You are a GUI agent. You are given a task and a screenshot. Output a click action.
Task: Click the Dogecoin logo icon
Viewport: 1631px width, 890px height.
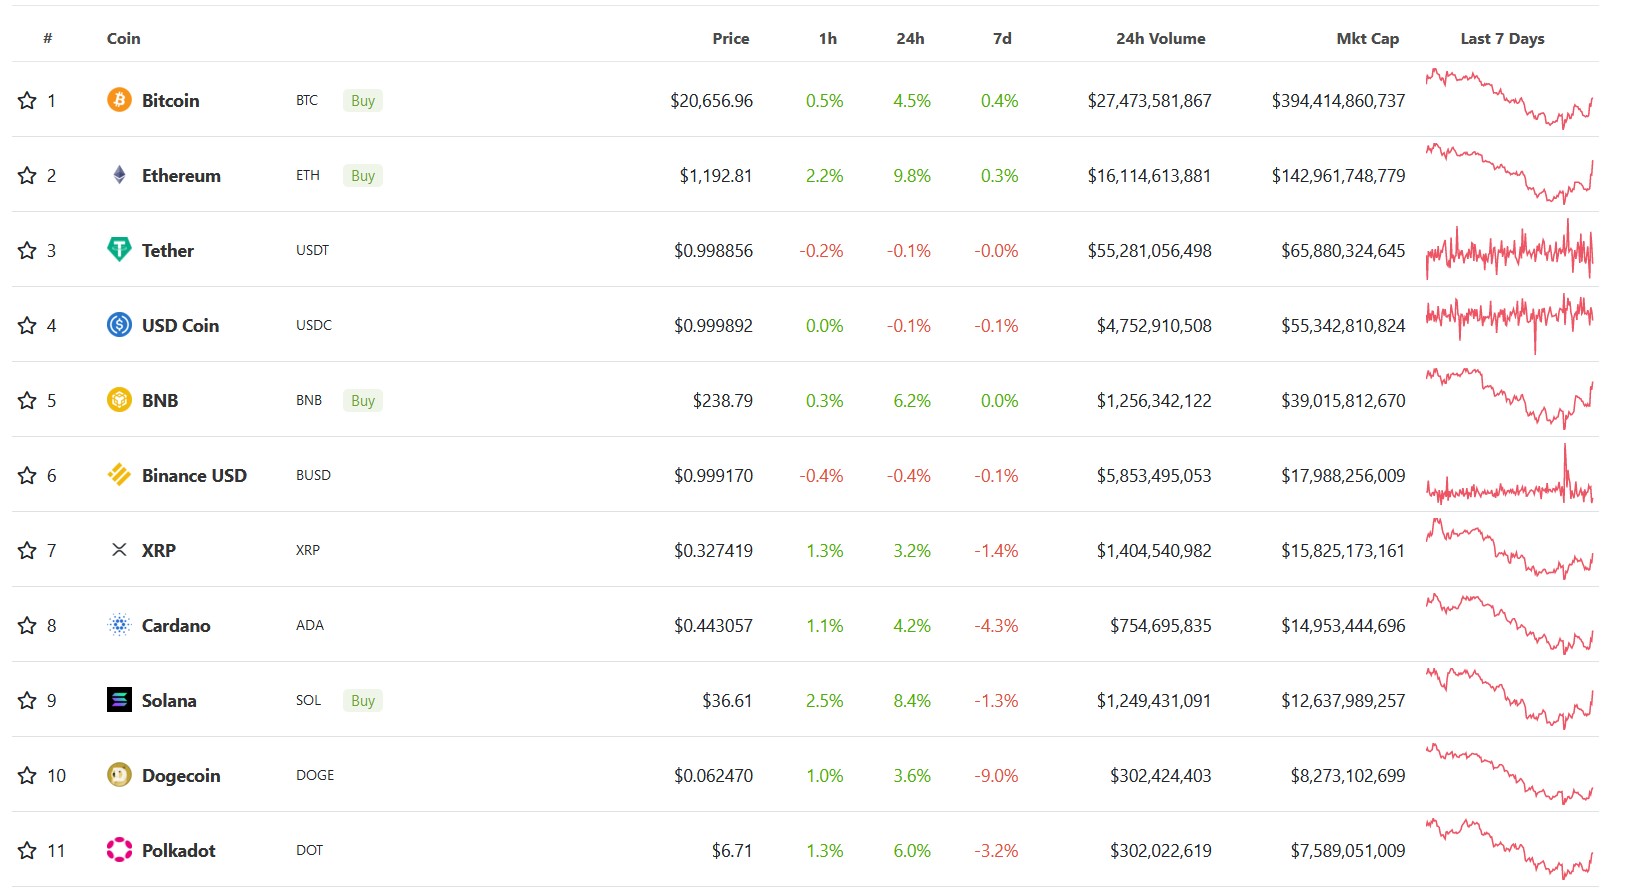(119, 775)
